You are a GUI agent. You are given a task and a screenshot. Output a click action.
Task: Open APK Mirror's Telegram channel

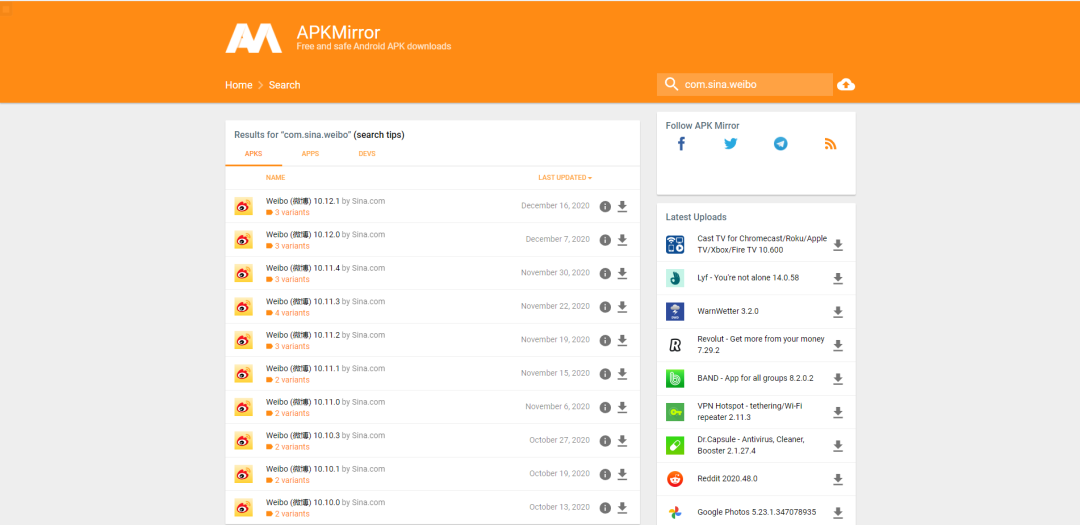pos(780,143)
